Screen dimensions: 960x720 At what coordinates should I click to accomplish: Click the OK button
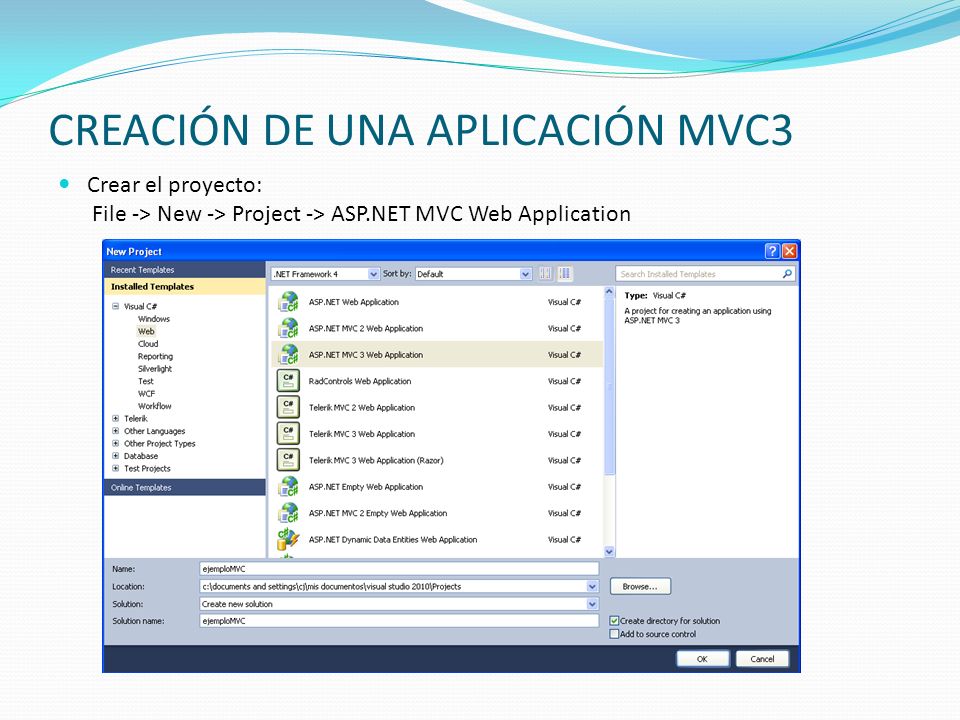[x=702, y=659]
